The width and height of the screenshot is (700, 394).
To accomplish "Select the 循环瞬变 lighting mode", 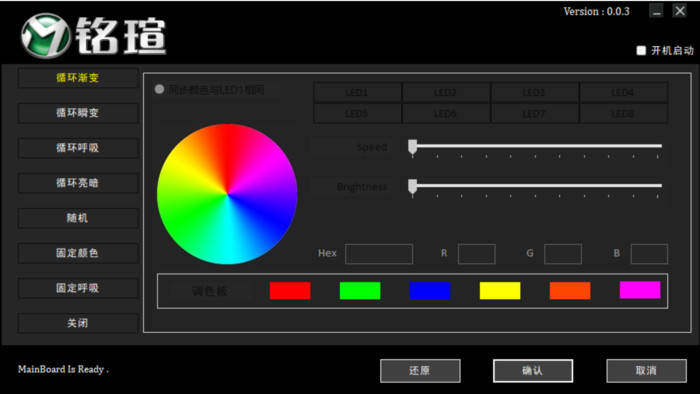I will click(78, 113).
